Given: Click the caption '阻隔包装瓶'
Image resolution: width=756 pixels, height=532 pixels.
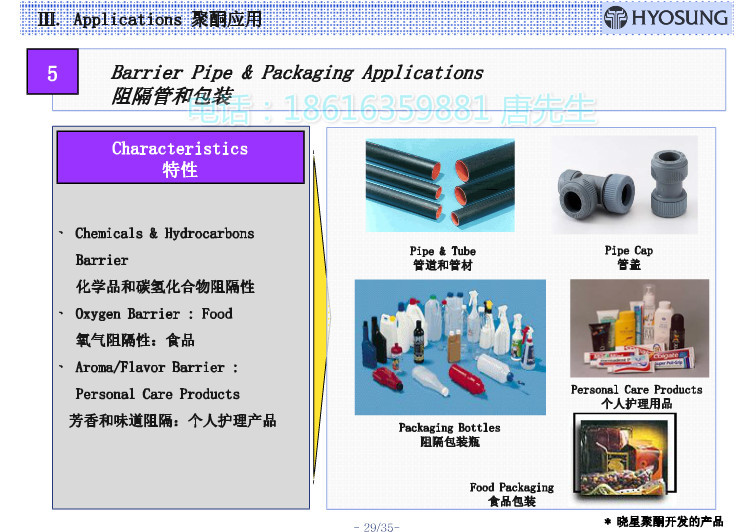Looking at the screenshot, I should 449,442.
